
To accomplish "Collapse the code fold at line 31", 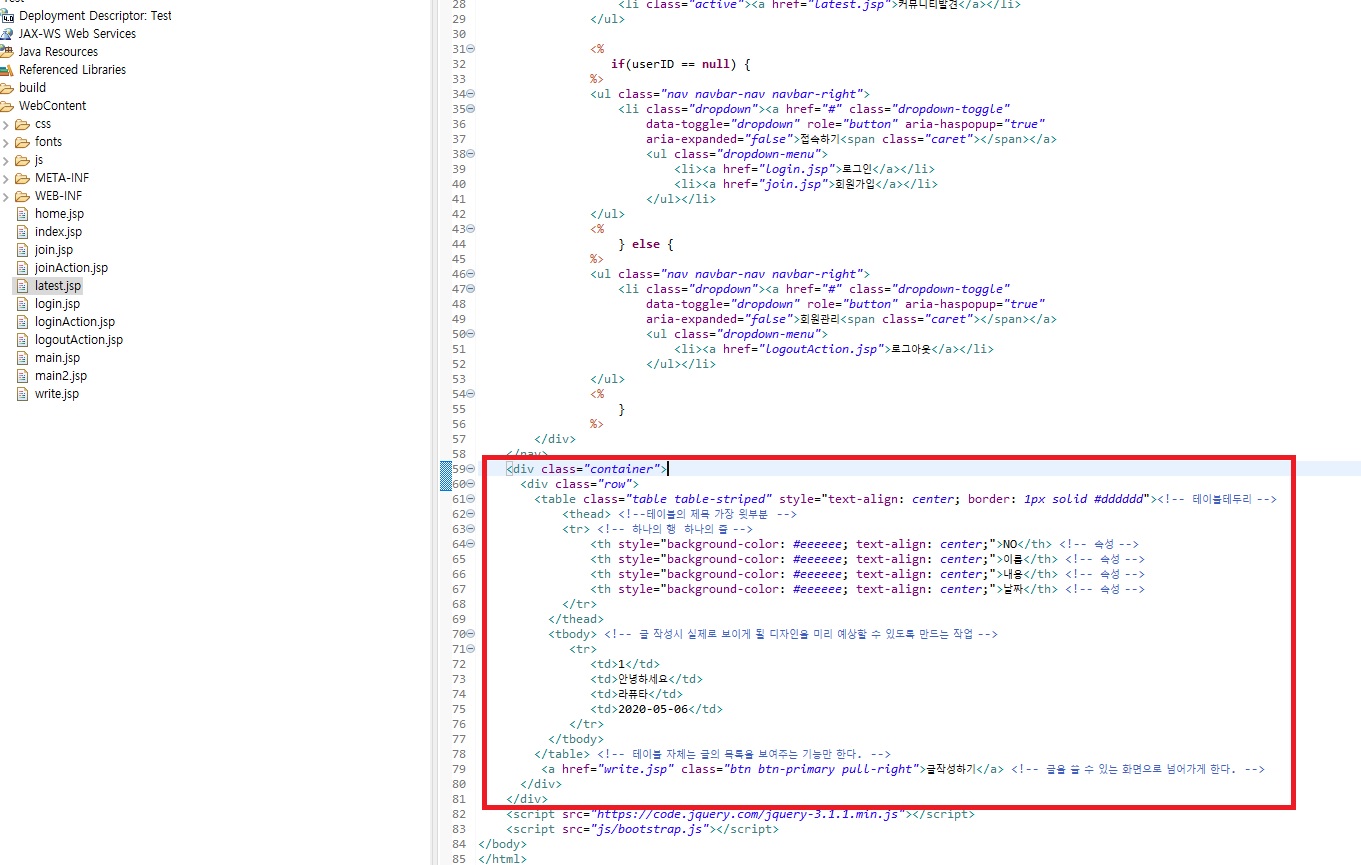I will click(471, 49).
